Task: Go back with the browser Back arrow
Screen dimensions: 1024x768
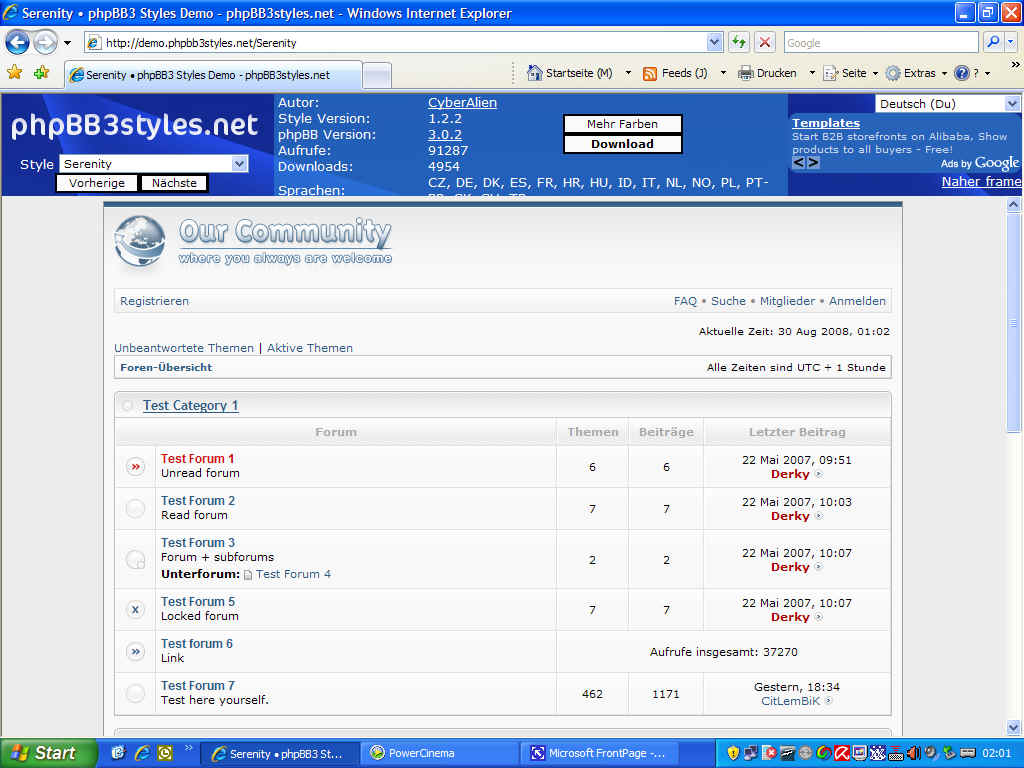Action: point(18,42)
